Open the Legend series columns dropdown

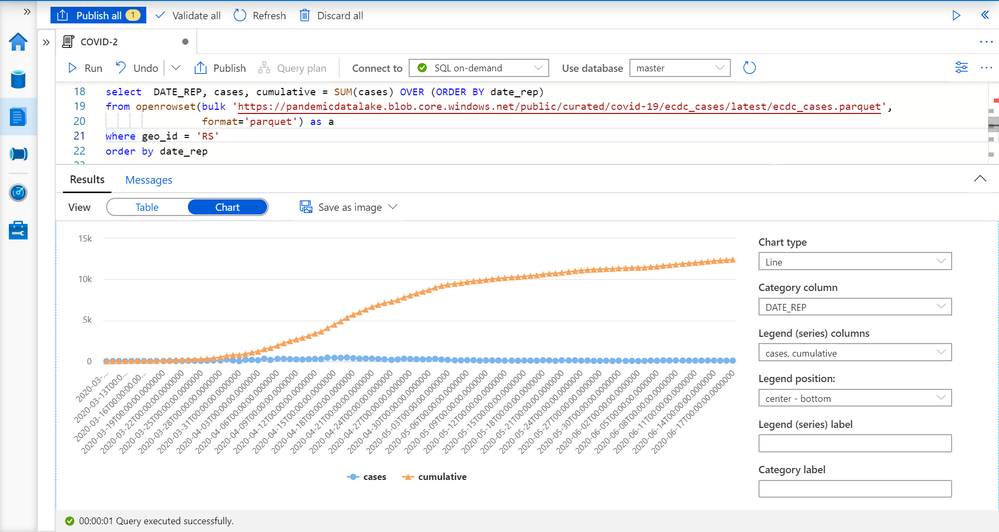point(854,353)
